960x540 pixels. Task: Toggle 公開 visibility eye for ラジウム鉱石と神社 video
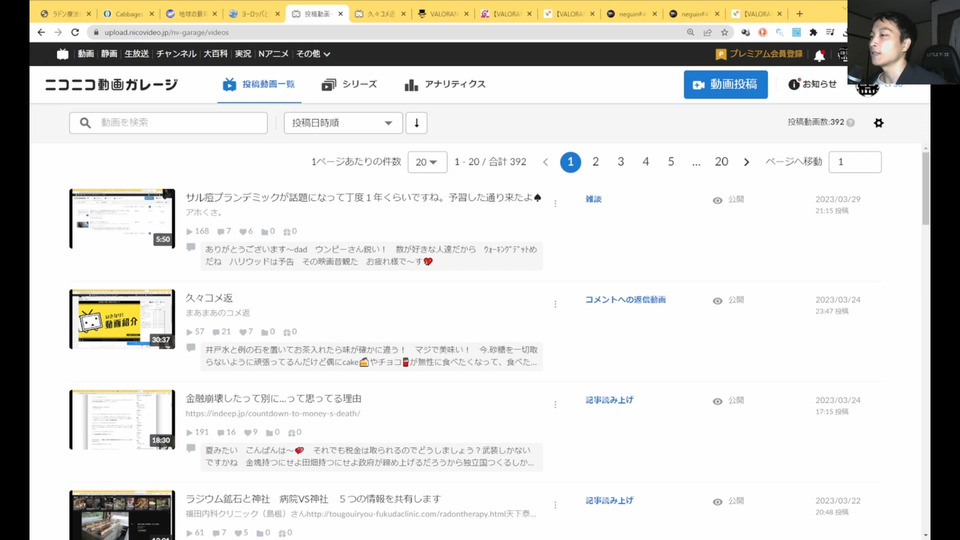[718, 501]
